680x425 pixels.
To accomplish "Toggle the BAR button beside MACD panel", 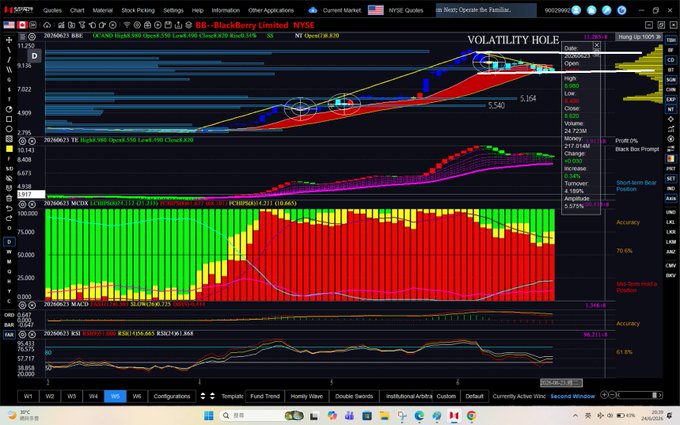I will 9,325.
